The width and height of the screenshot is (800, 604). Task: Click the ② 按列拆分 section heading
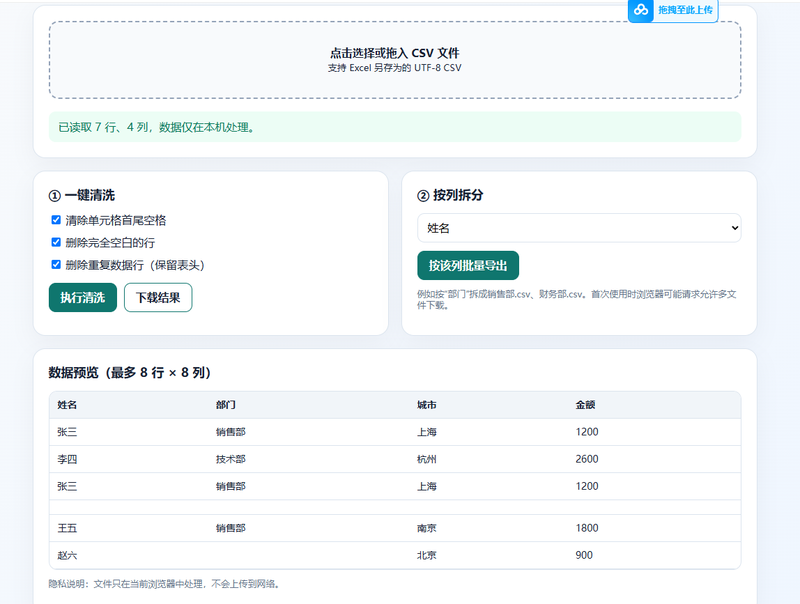(450, 195)
